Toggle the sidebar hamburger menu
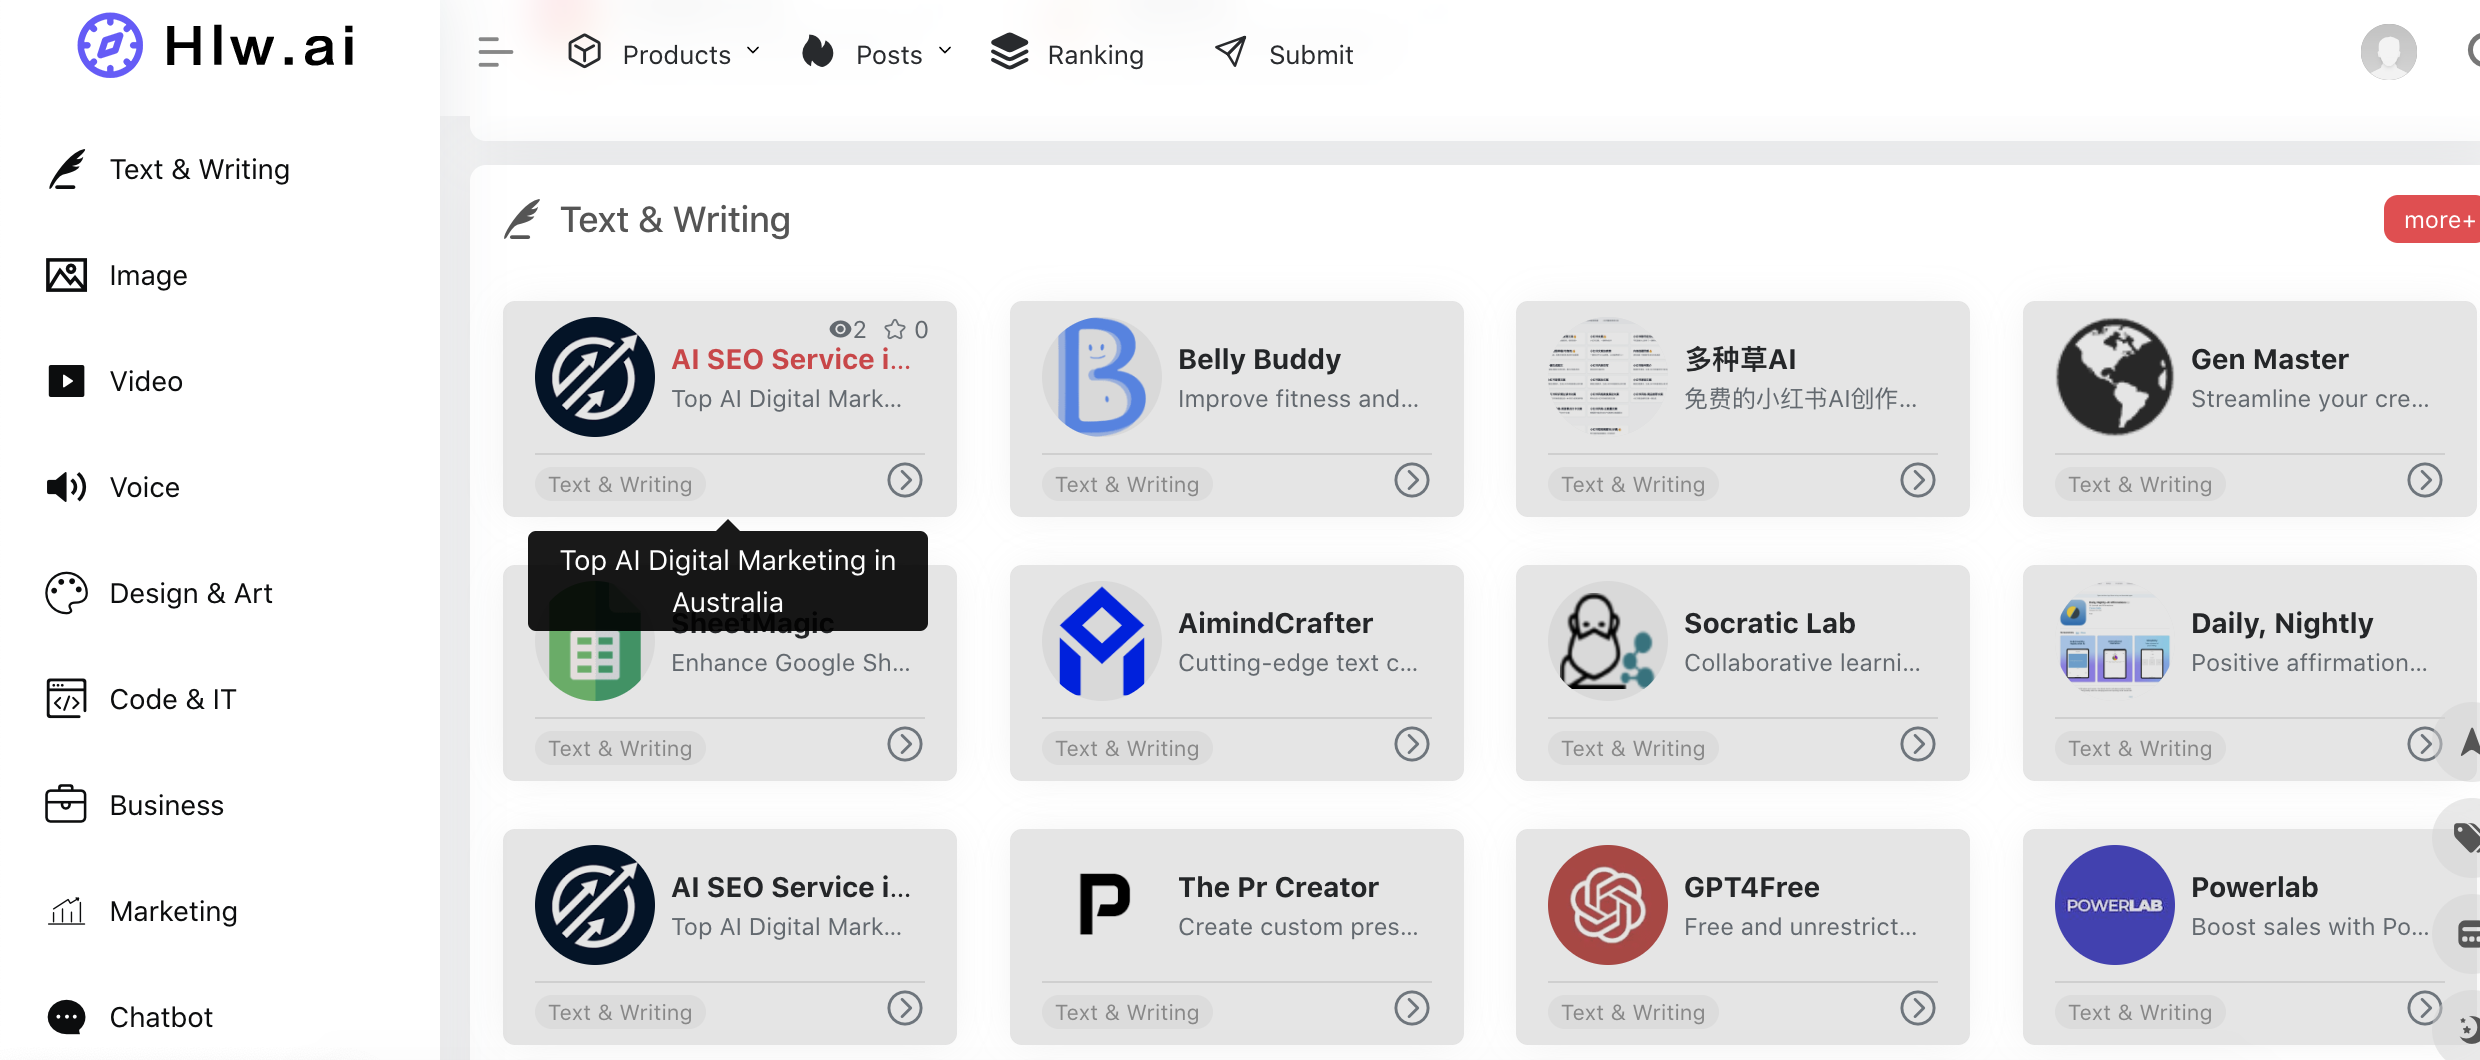Screen dimensions: 2480x1060 [x=495, y=52]
